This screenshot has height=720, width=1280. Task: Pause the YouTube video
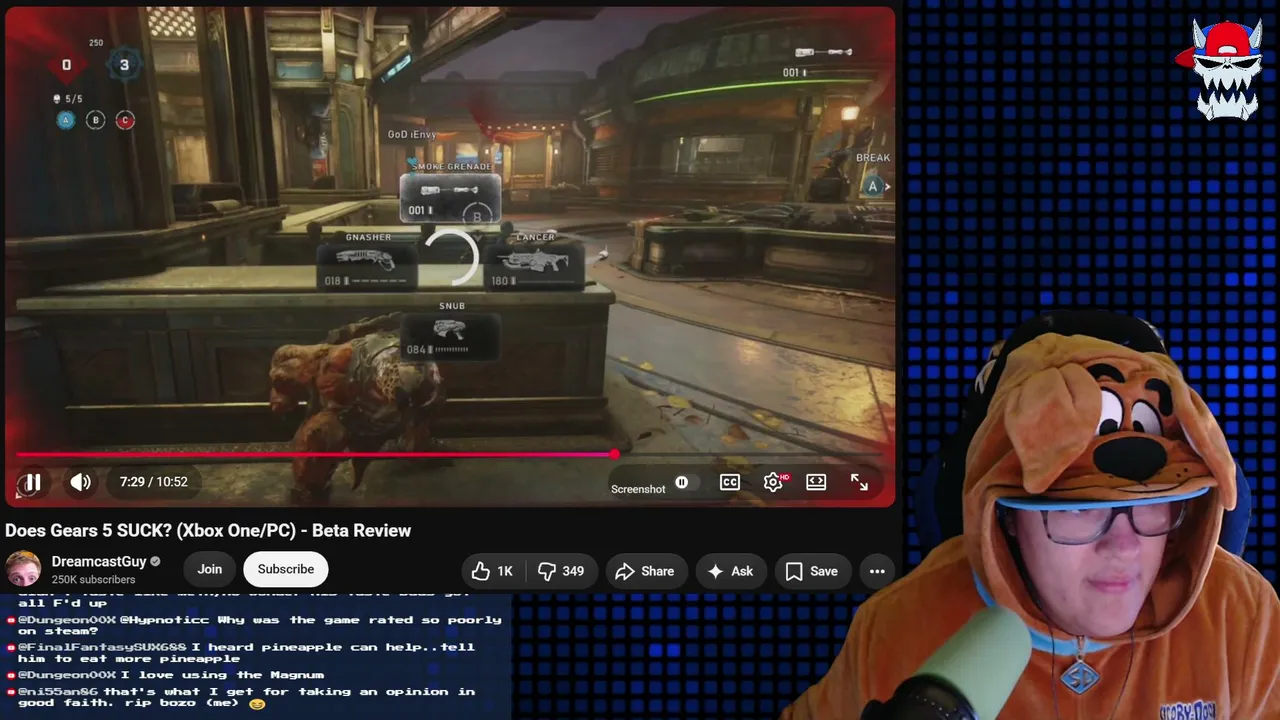pyautogui.click(x=32, y=483)
